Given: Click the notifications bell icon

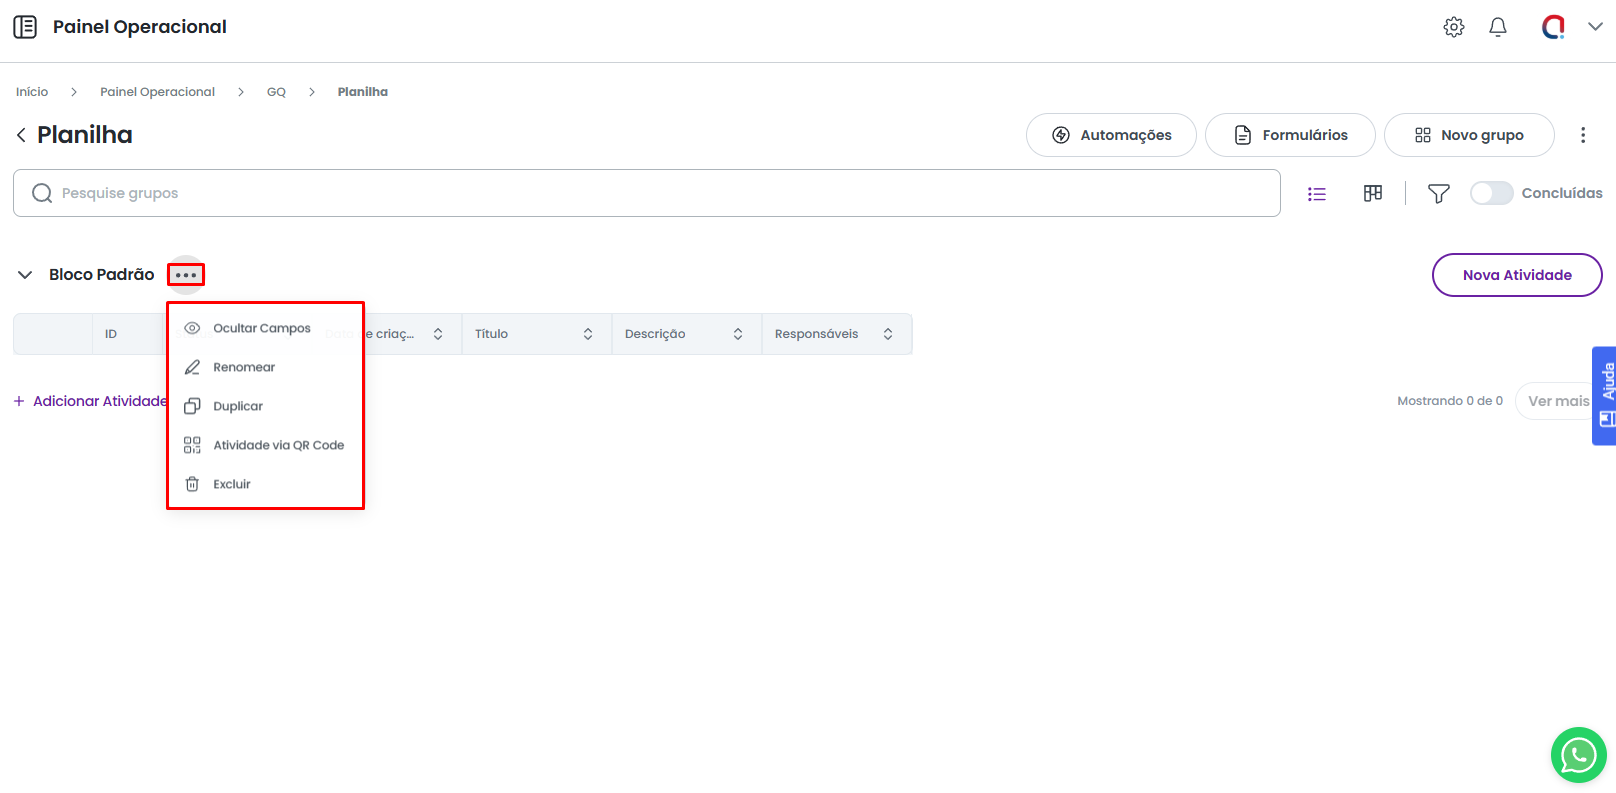Looking at the screenshot, I should pos(1497,27).
